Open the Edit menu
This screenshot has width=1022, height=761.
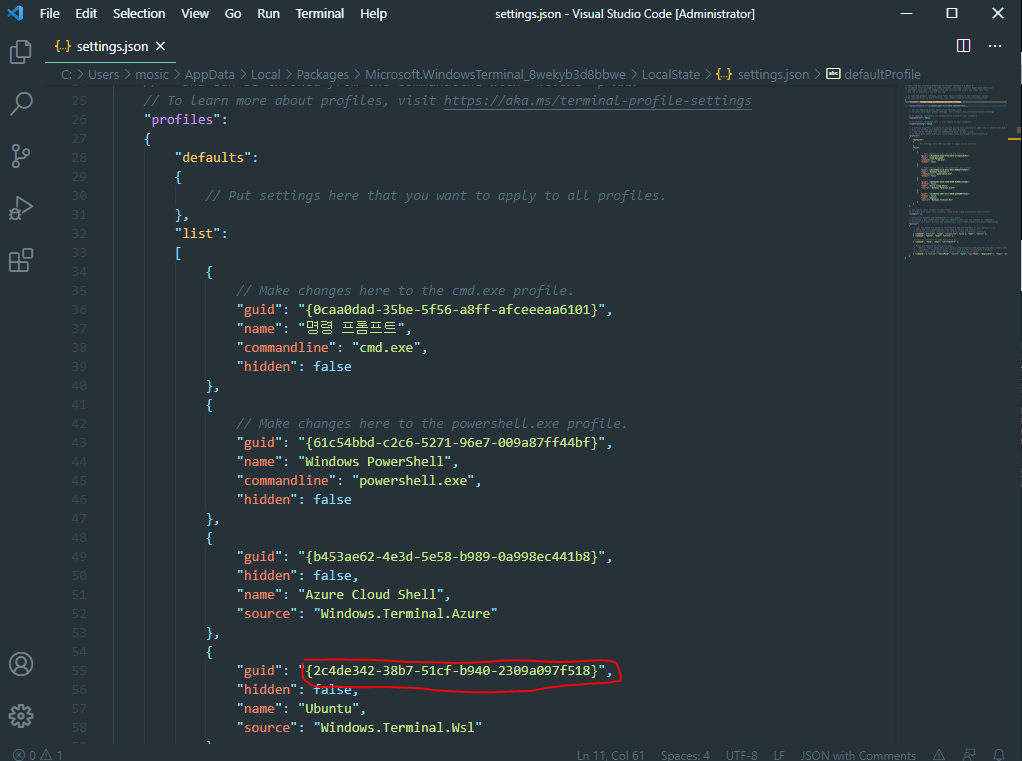click(86, 14)
